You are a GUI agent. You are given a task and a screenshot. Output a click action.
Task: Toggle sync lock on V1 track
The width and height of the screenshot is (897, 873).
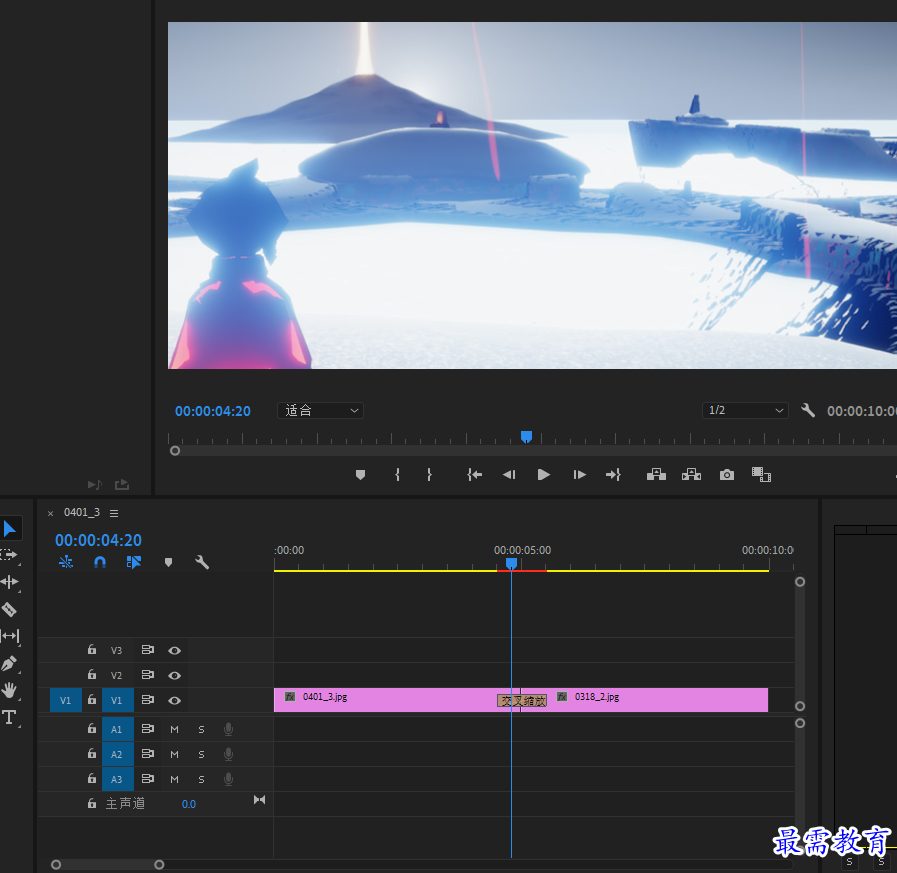[148, 700]
